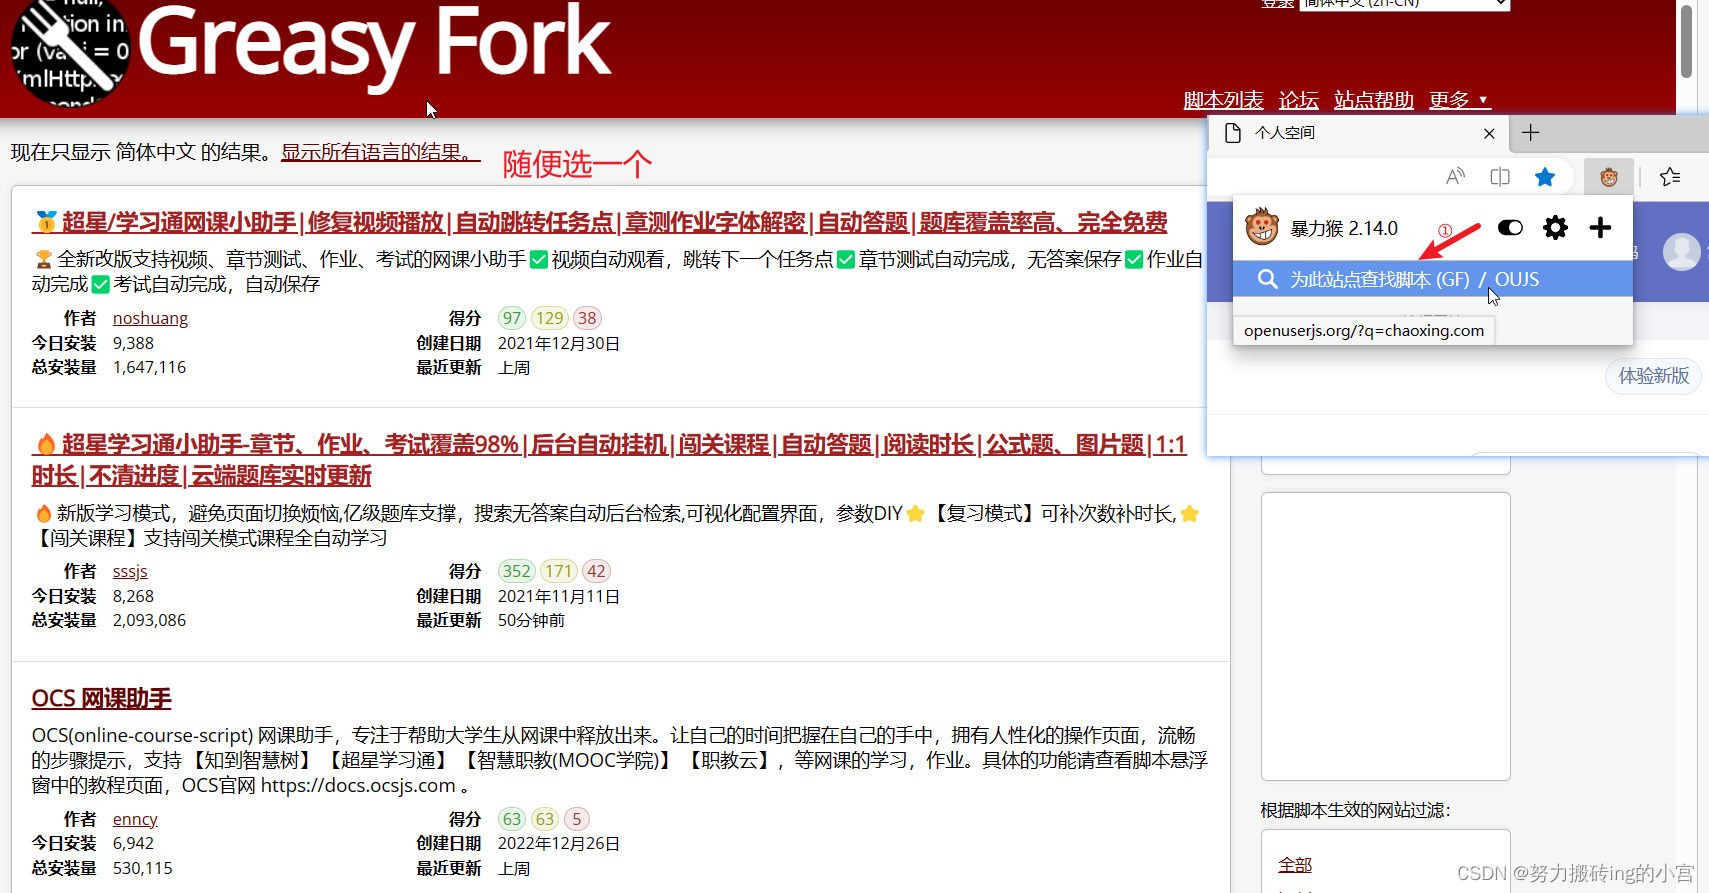Screen dimensions: 1709x893
Task: Open author sssjs profile
Action: (x=130, y=571)
